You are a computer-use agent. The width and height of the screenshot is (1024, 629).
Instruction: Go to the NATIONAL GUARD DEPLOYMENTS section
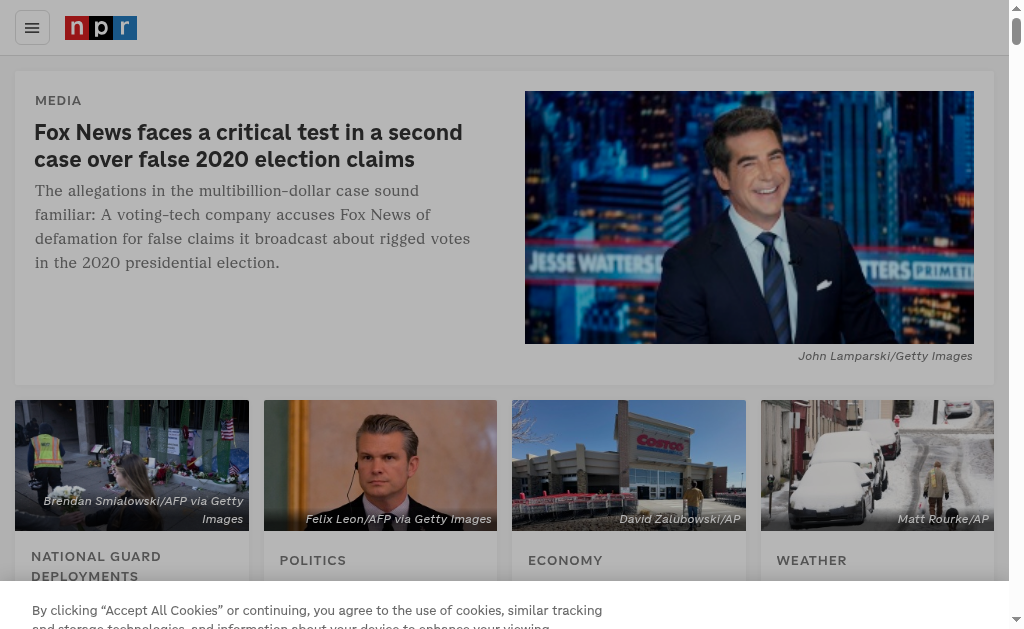pos(96,566)
